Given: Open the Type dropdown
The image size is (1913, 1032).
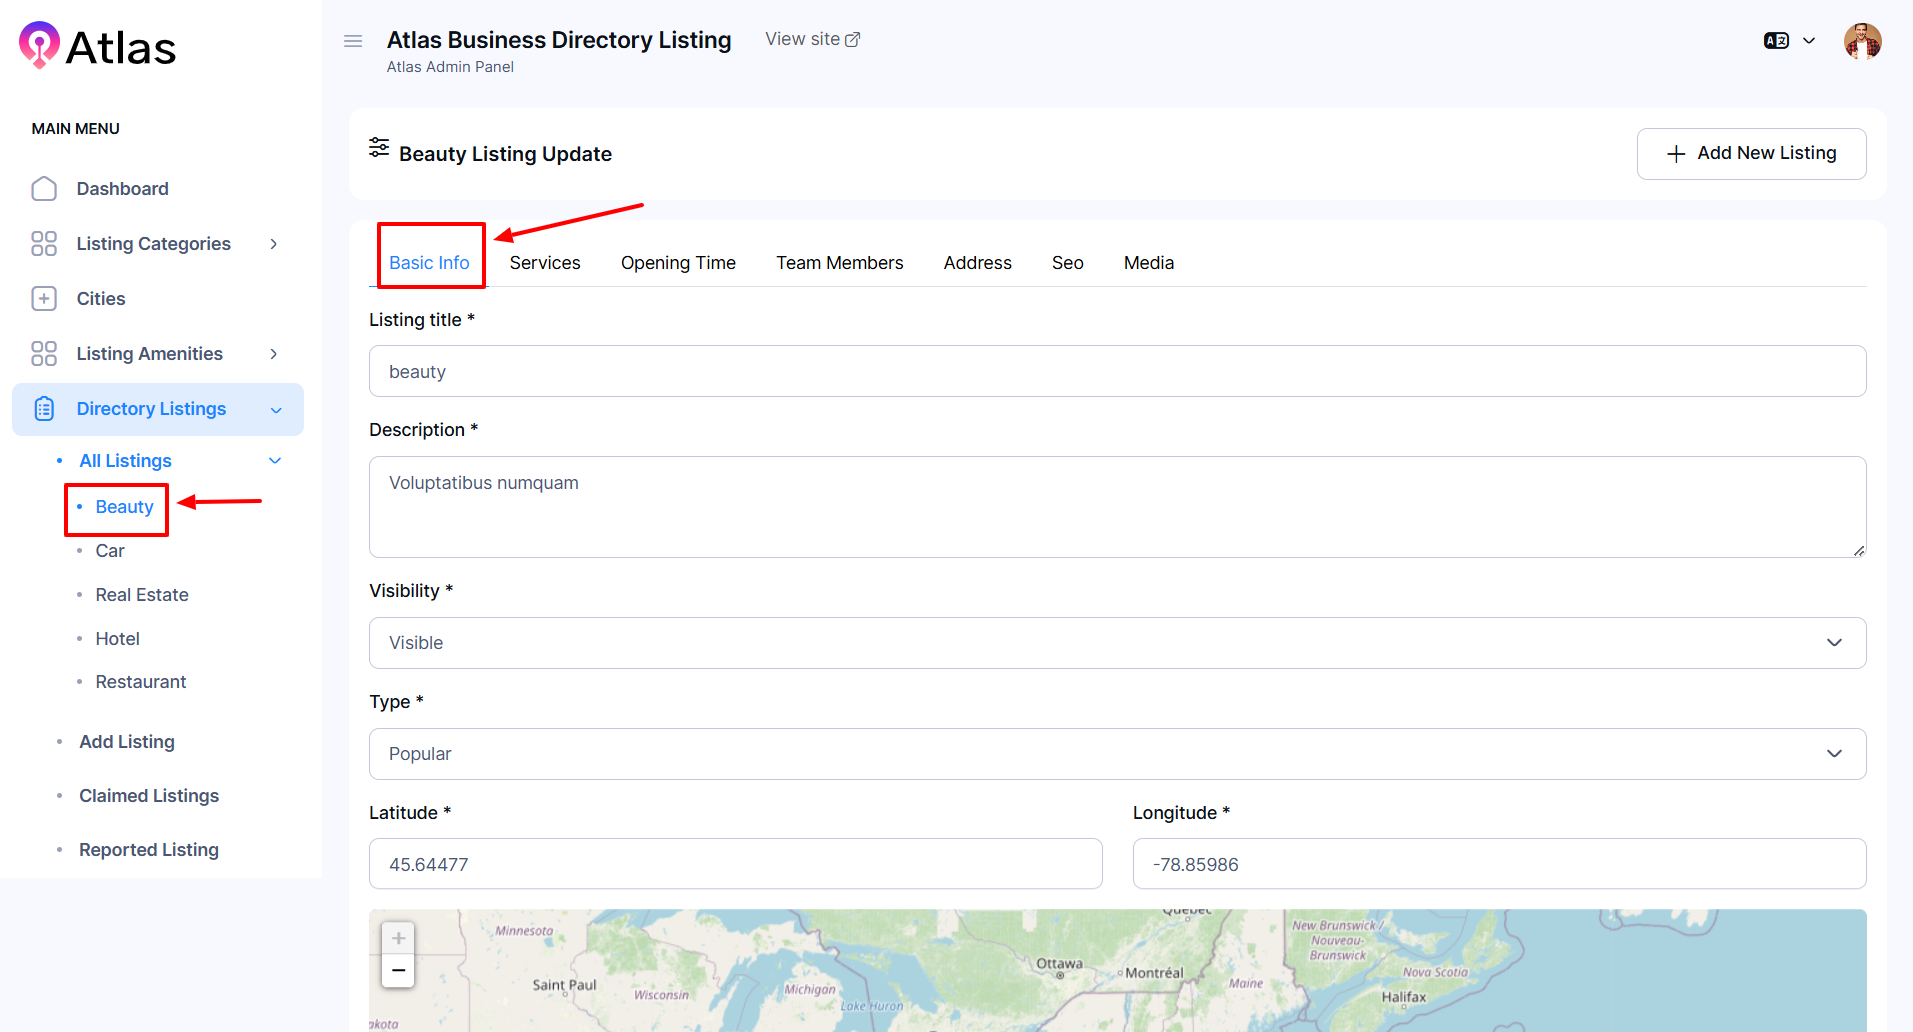Looking at the screenshot, I should click(1117, 754).
